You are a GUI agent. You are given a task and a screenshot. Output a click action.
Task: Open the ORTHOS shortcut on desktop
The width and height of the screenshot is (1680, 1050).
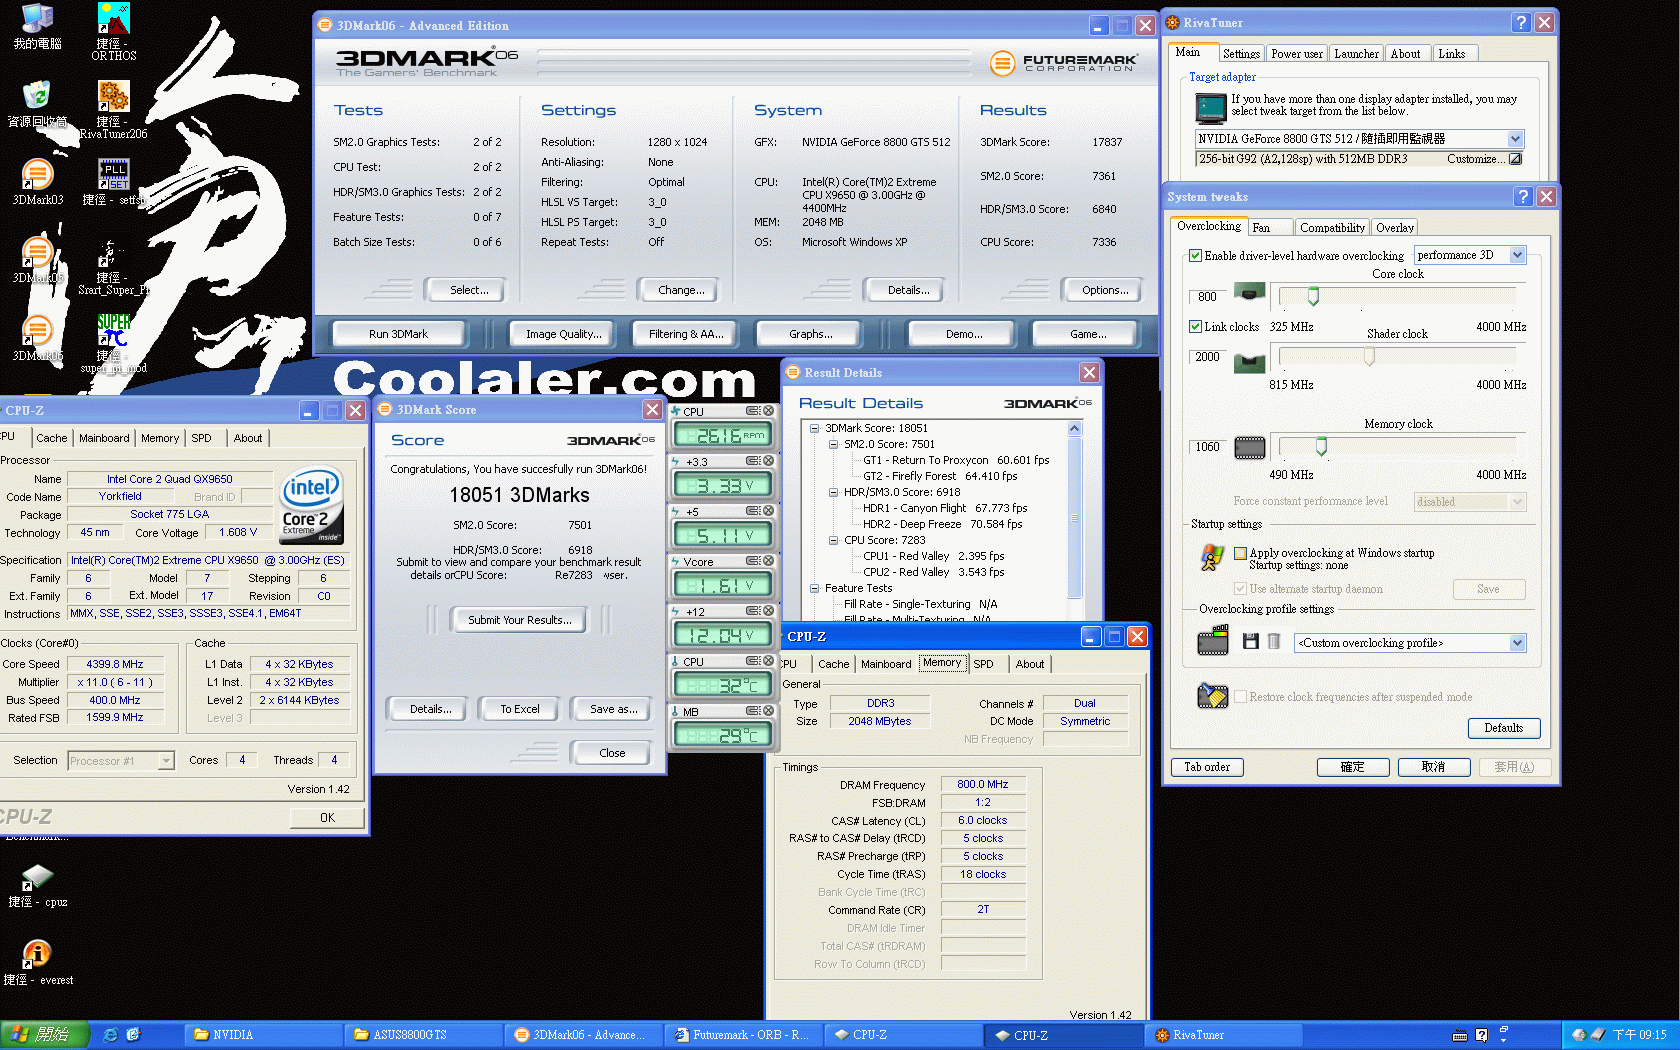pos(113,31)
